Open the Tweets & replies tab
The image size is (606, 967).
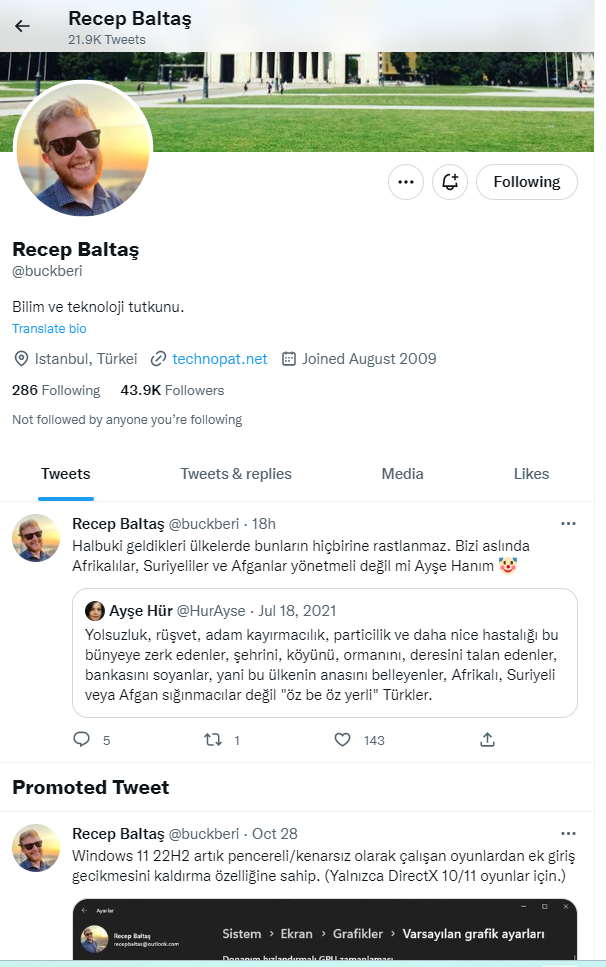236,473
